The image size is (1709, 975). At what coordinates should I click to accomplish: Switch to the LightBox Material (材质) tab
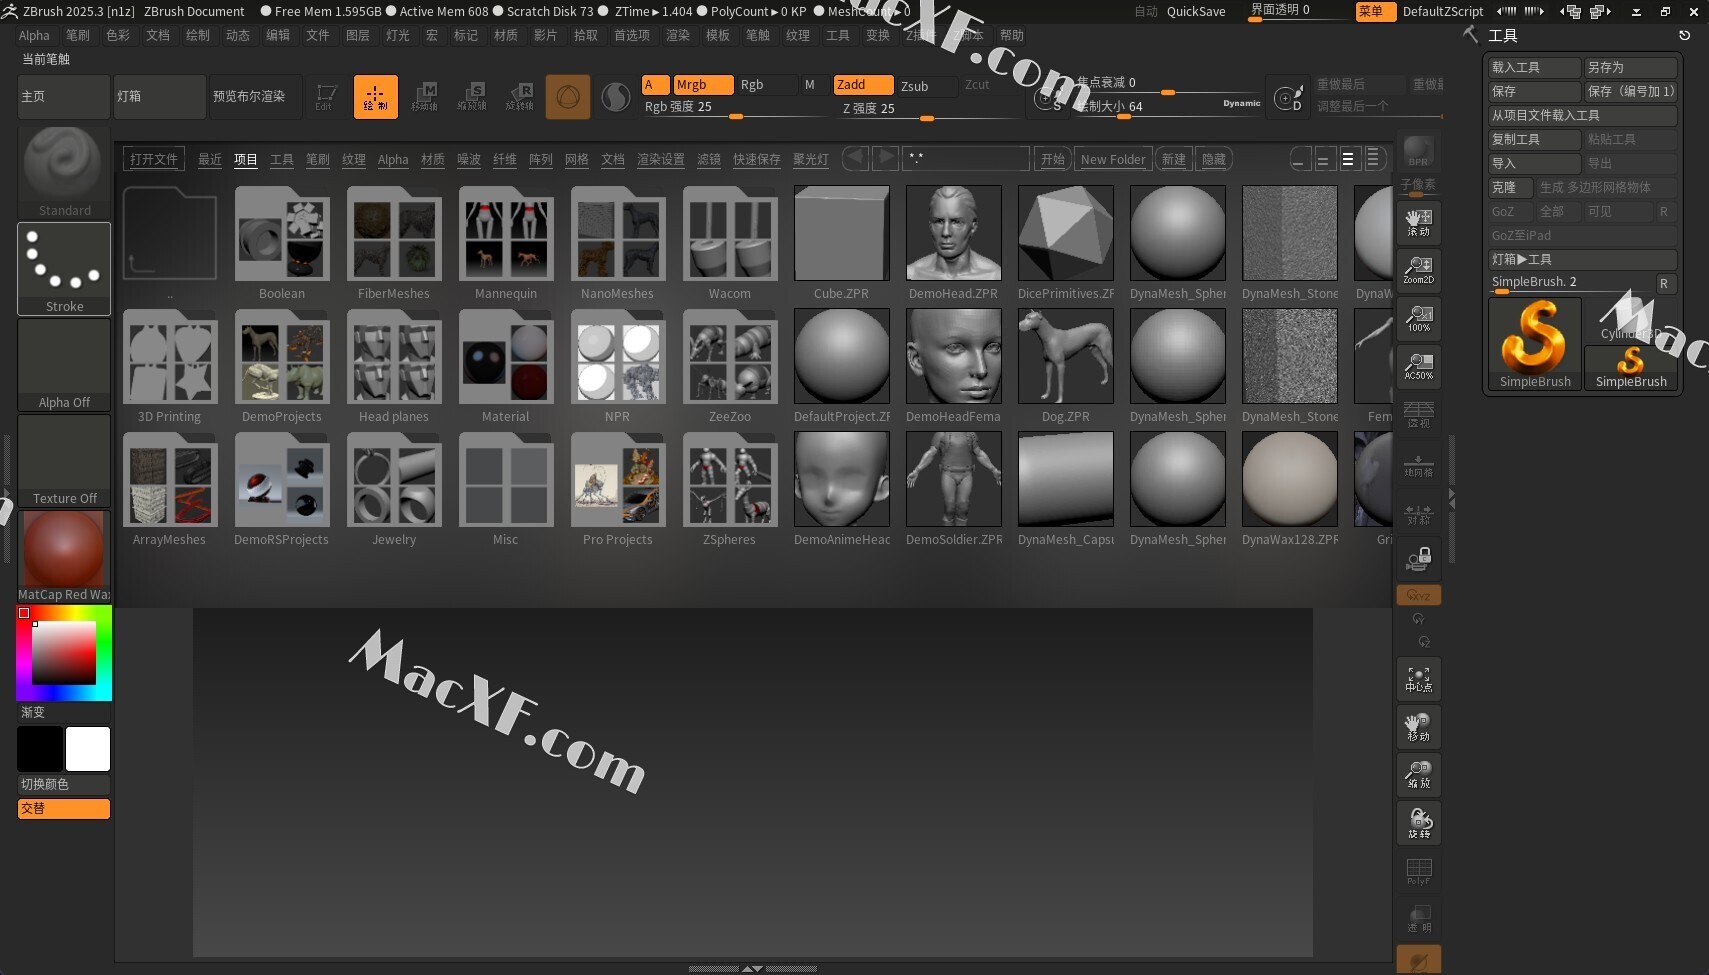(433, 159)
